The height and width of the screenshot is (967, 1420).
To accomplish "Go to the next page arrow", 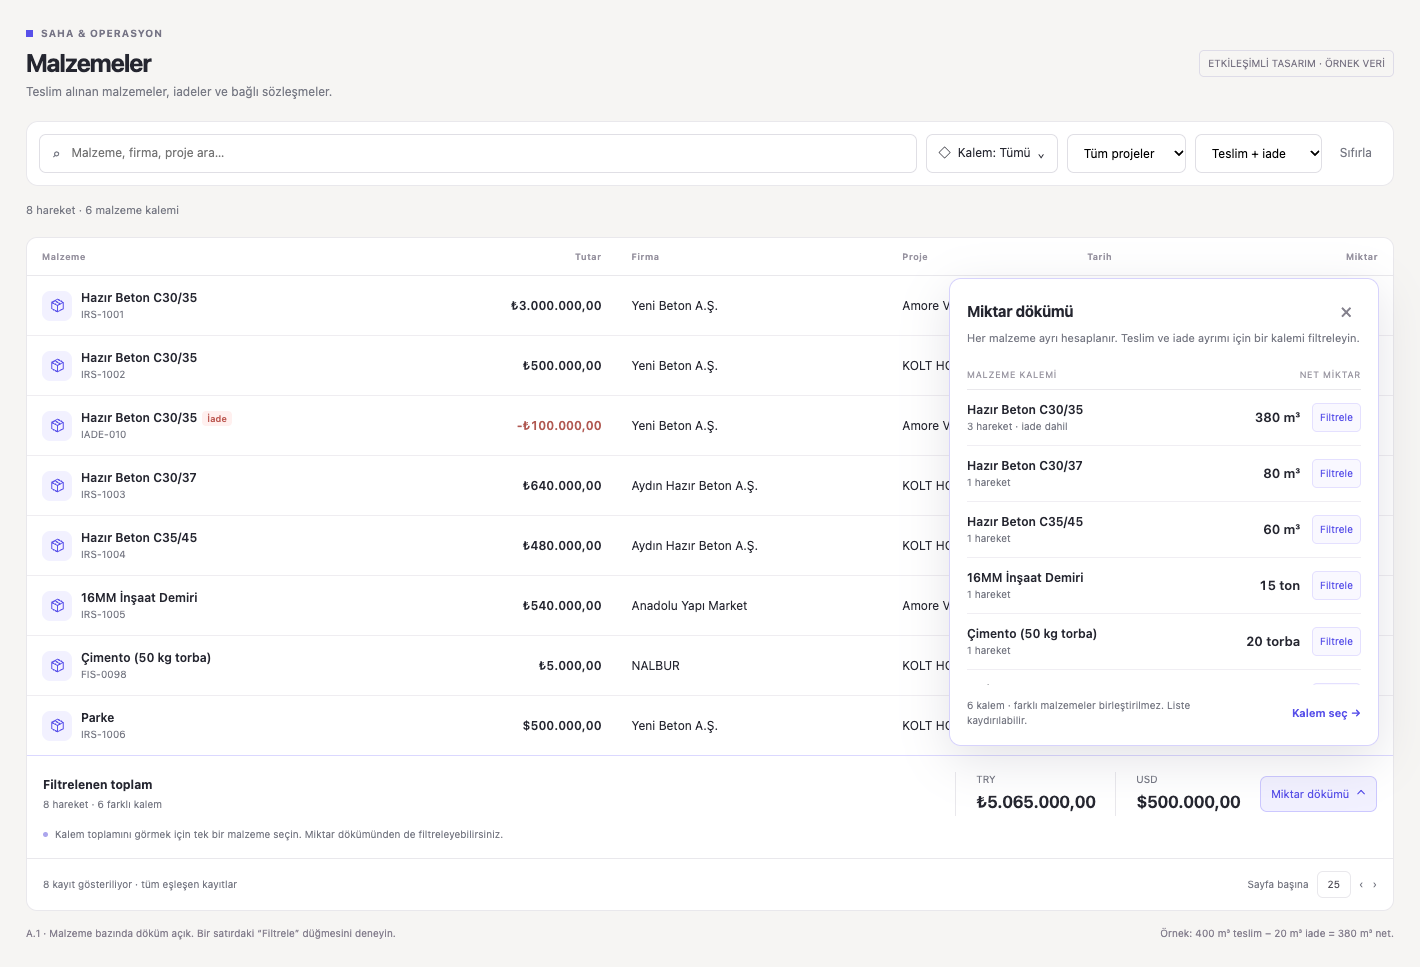I will (1375, 885).
